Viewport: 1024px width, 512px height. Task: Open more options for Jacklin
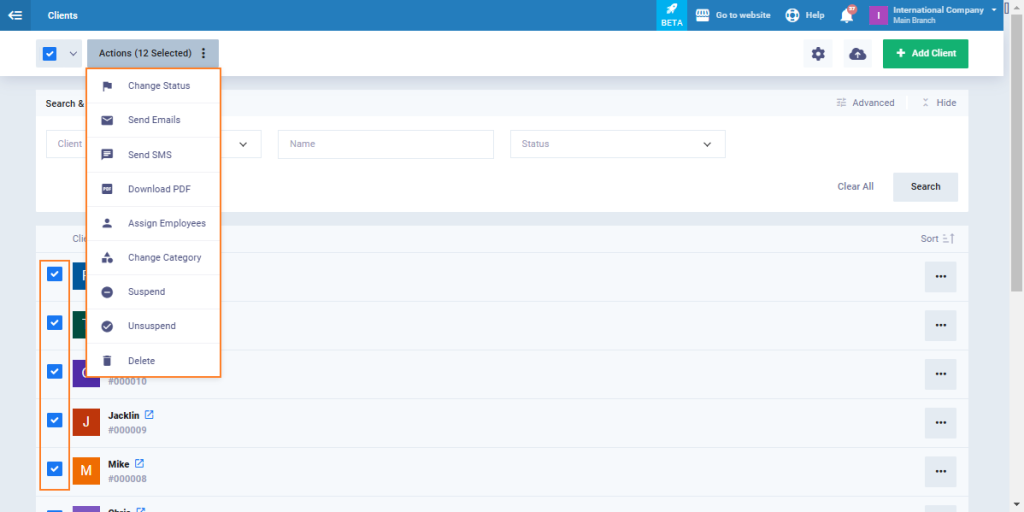click(940, 423)
